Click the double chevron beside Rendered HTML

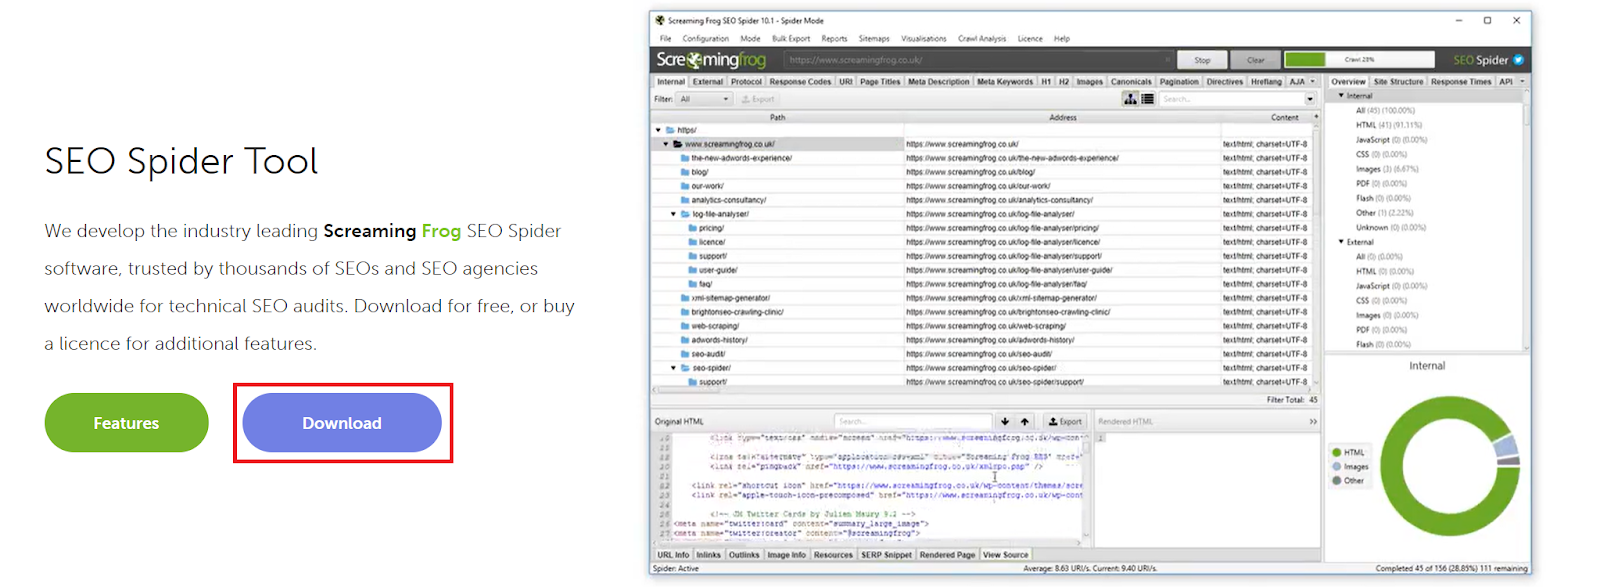[1313, 422]
